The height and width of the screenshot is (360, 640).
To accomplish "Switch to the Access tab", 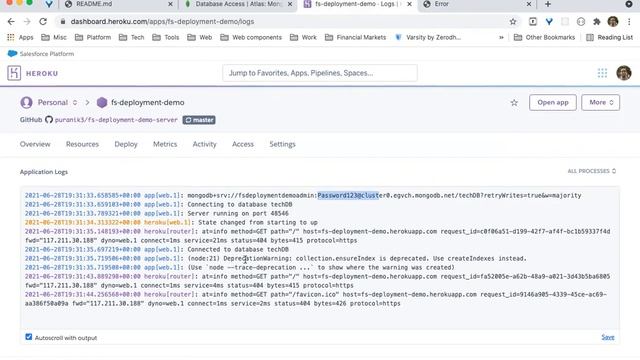I will 243,144.
